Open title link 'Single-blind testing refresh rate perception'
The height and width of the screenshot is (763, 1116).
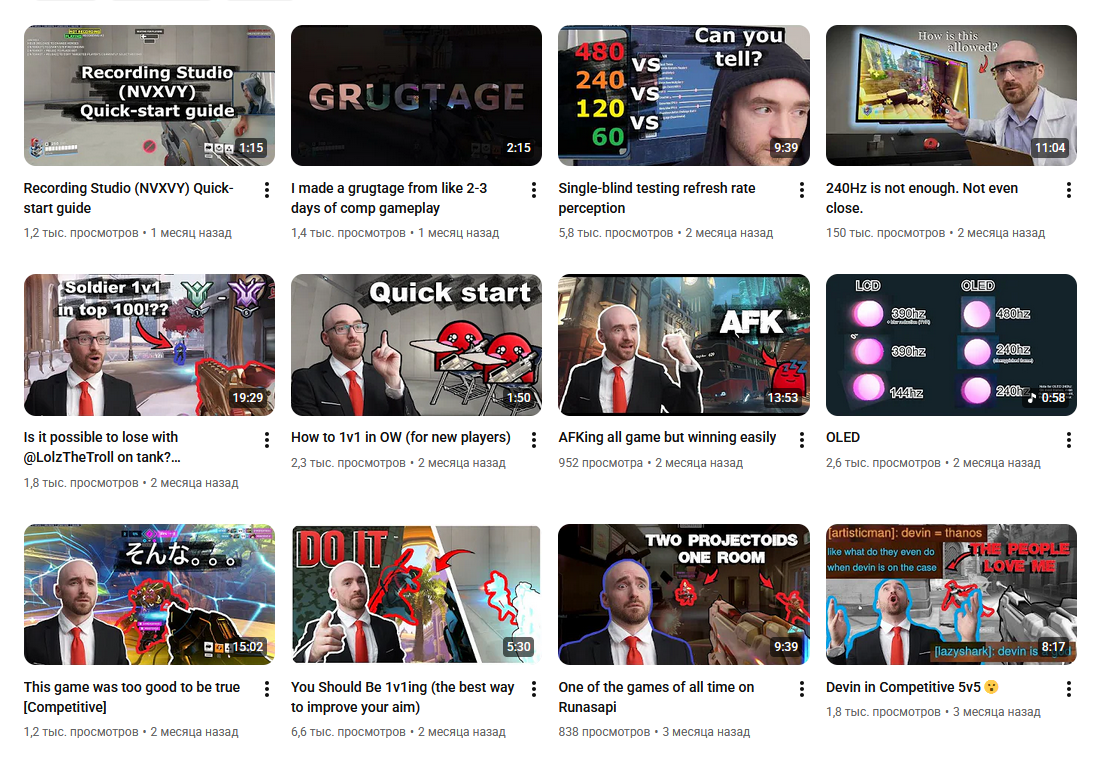coord(656,198)
